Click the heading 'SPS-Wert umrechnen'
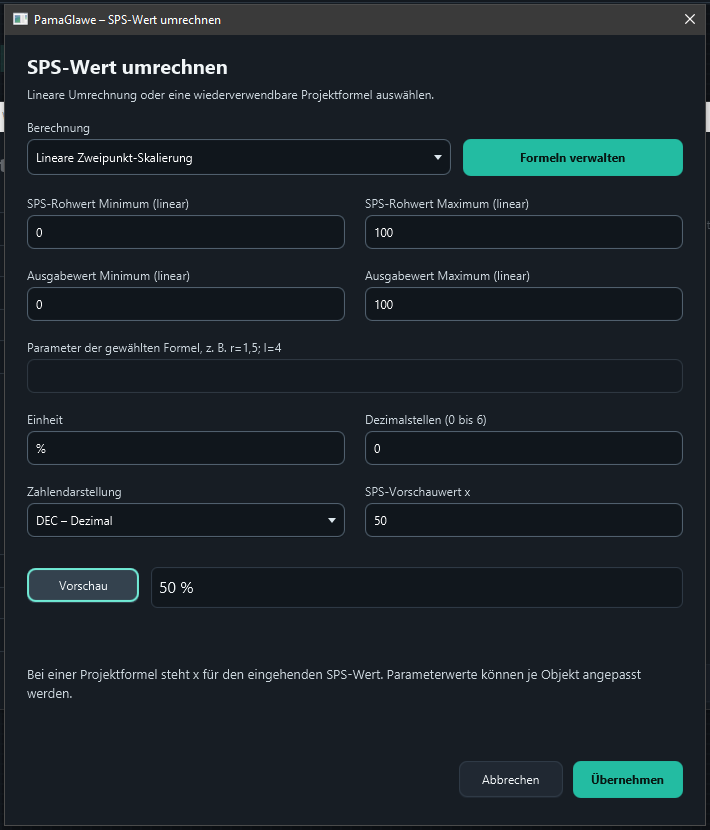 tap(127, 67)
